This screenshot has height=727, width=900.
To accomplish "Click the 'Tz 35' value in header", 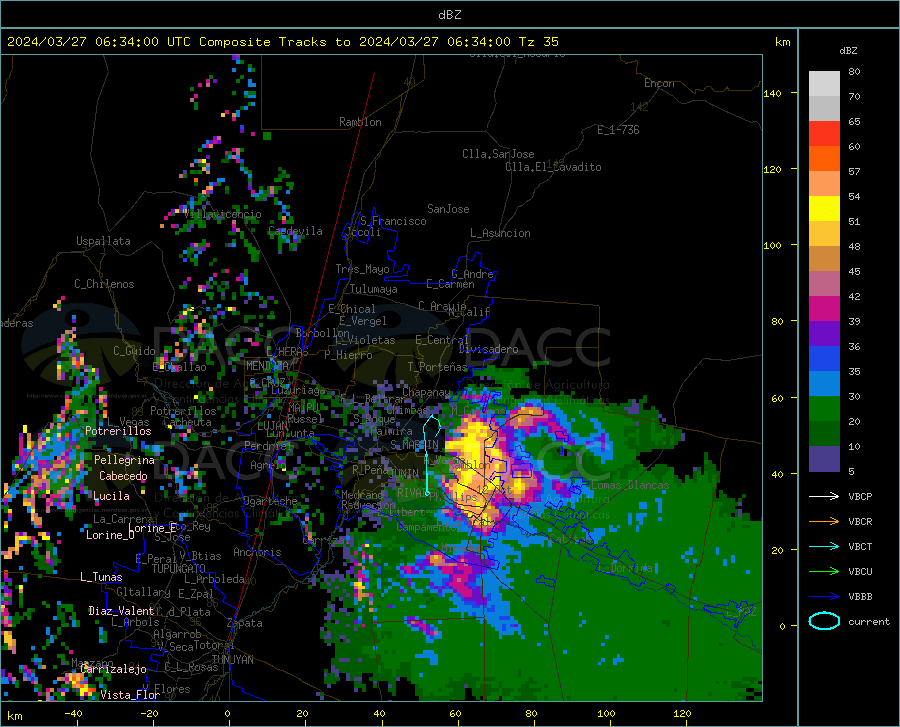I will click(x=539, y=42).
